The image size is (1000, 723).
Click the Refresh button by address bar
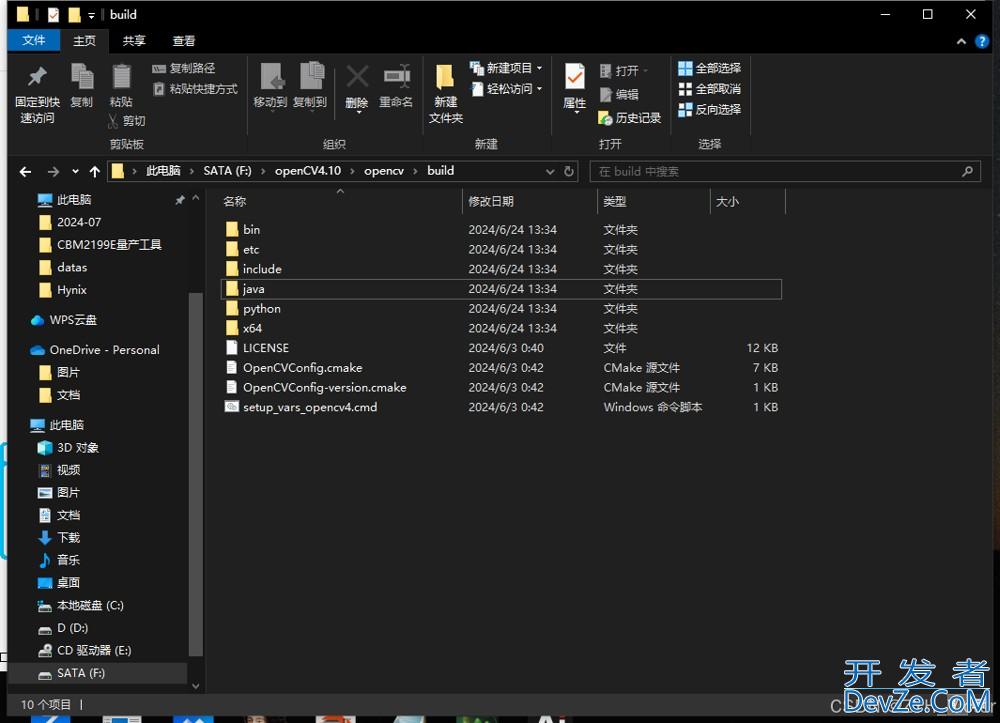point(569,172)
